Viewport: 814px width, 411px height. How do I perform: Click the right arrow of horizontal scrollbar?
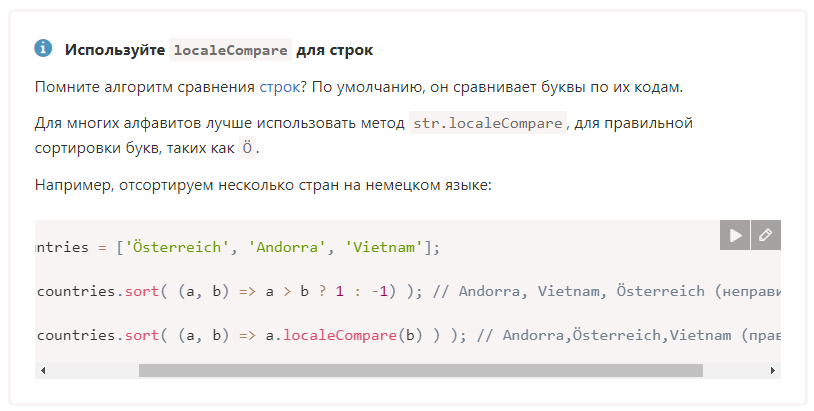point(772,371)
